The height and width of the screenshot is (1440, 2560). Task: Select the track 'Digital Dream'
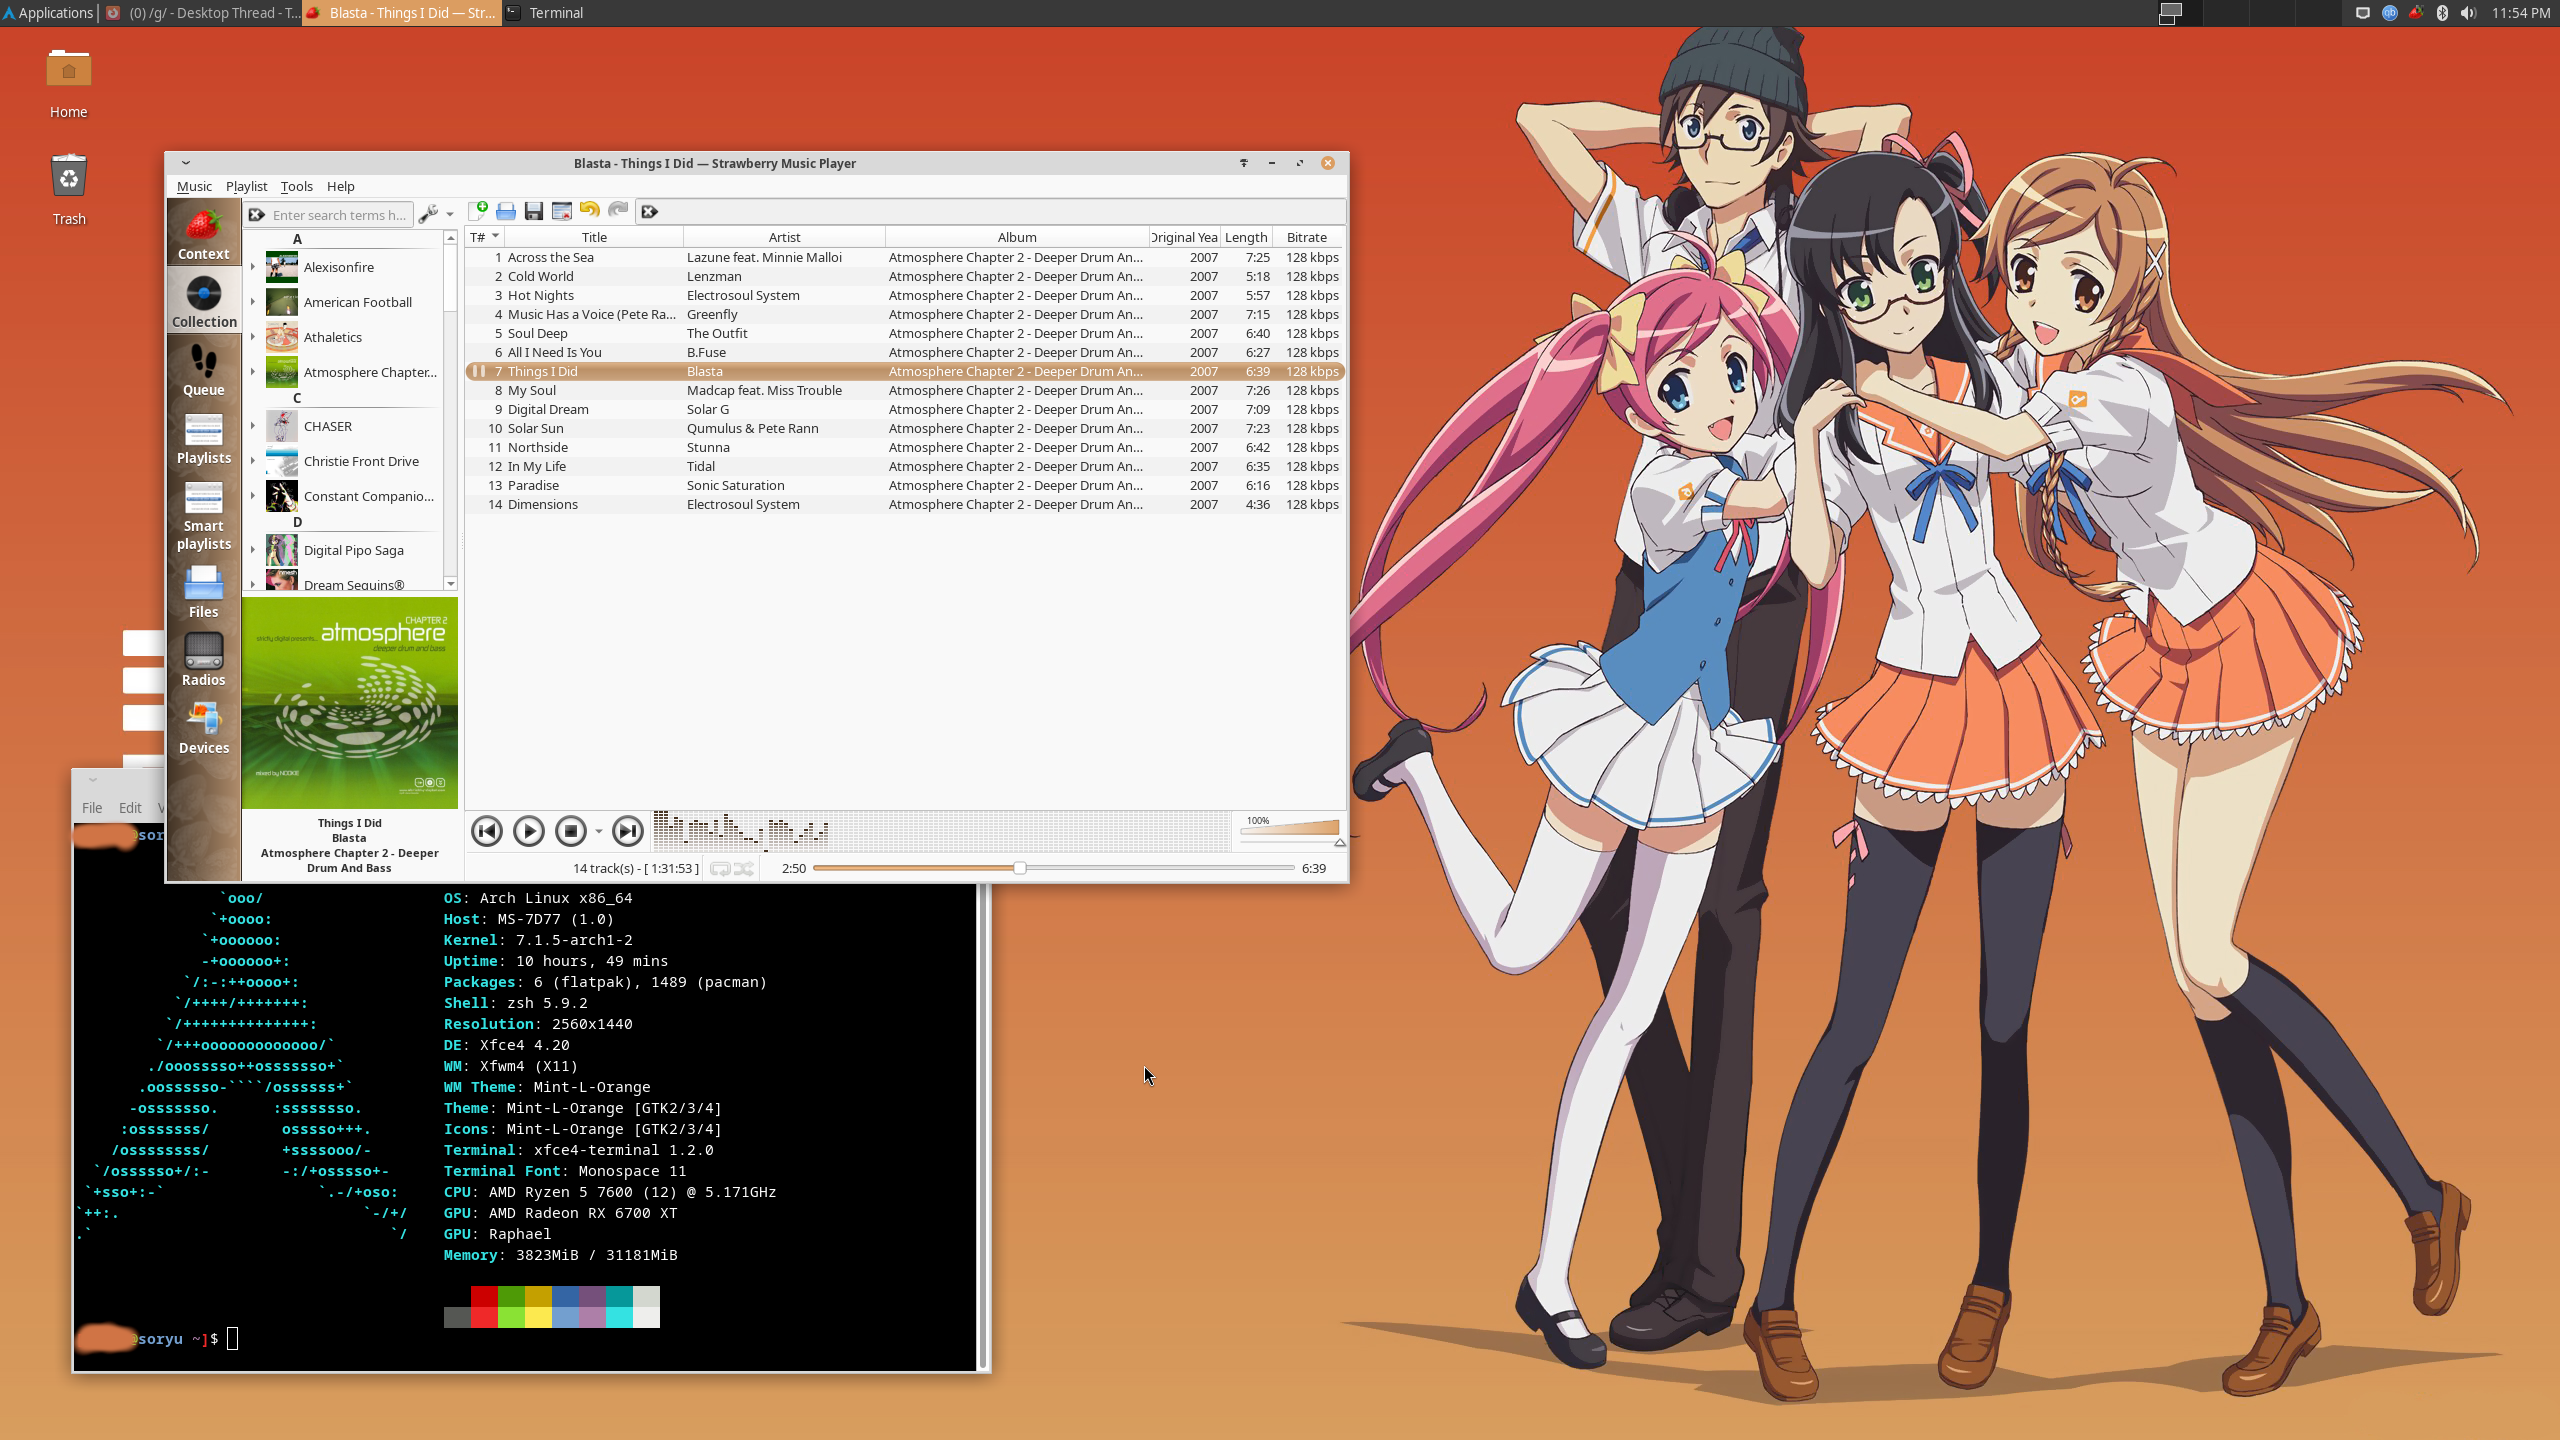click(904, 409)
